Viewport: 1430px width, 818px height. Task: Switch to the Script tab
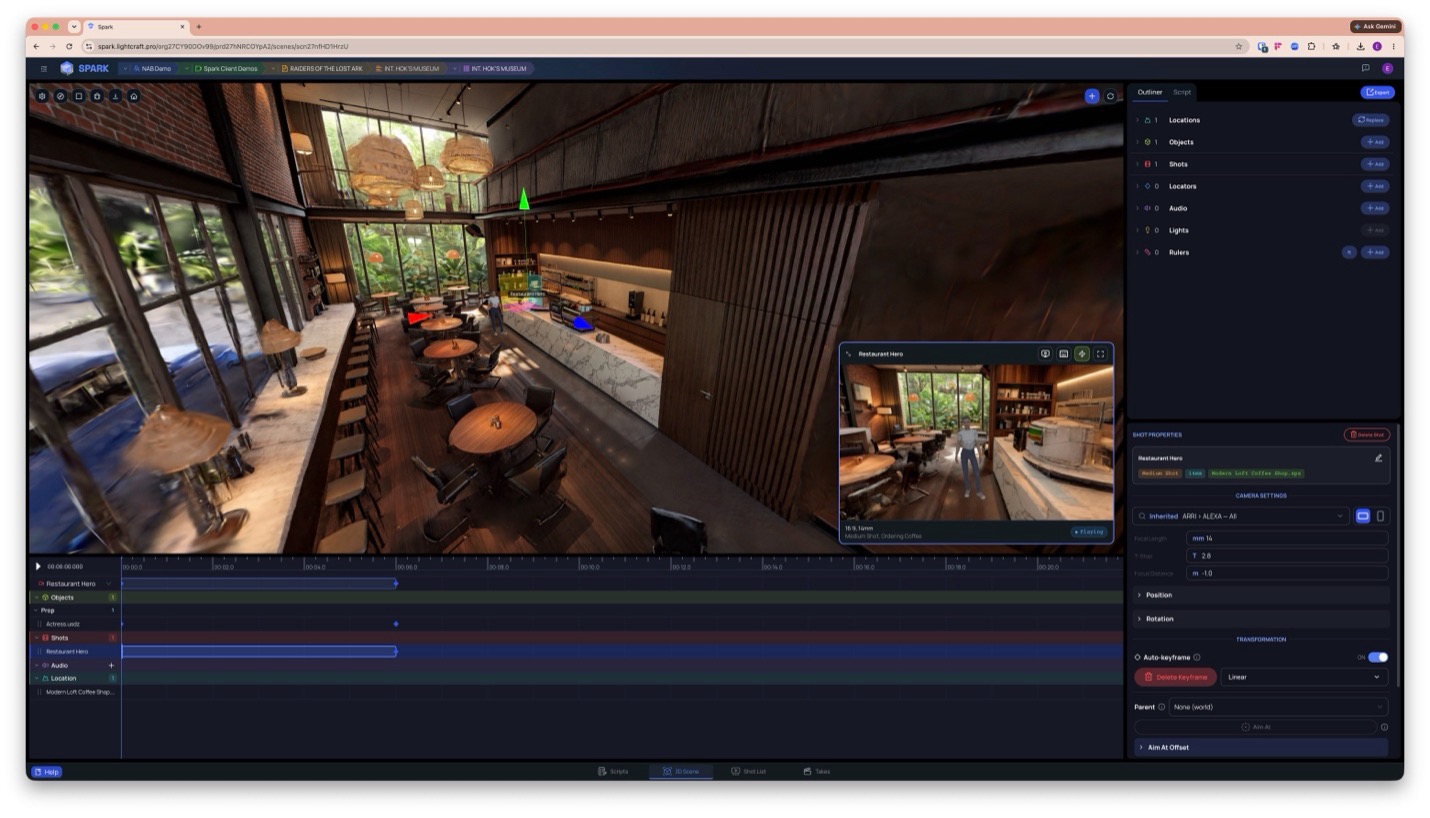click(1182, 92)
